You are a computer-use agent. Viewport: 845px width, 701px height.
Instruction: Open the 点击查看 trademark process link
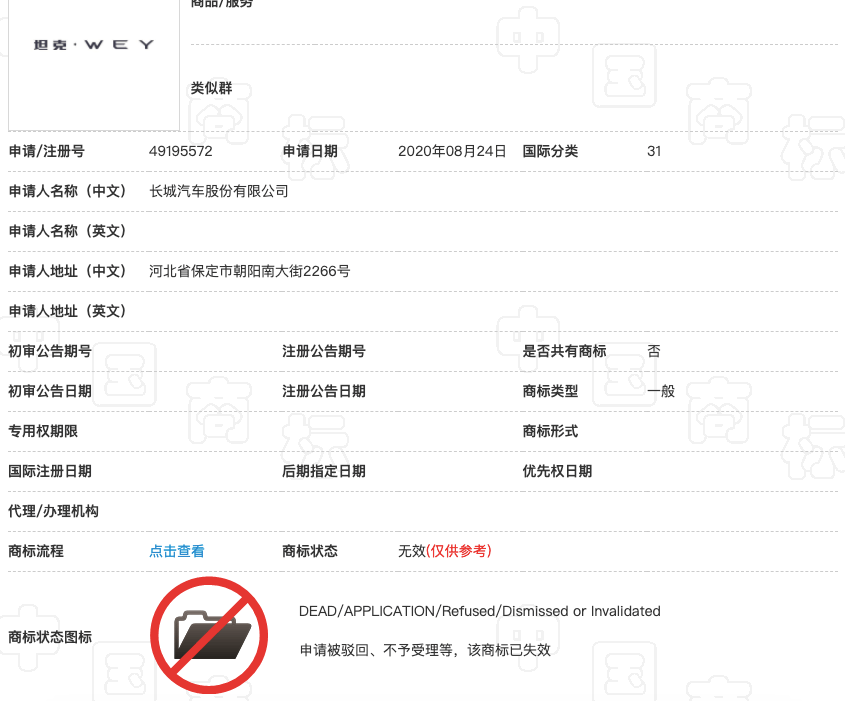[177, 550]
